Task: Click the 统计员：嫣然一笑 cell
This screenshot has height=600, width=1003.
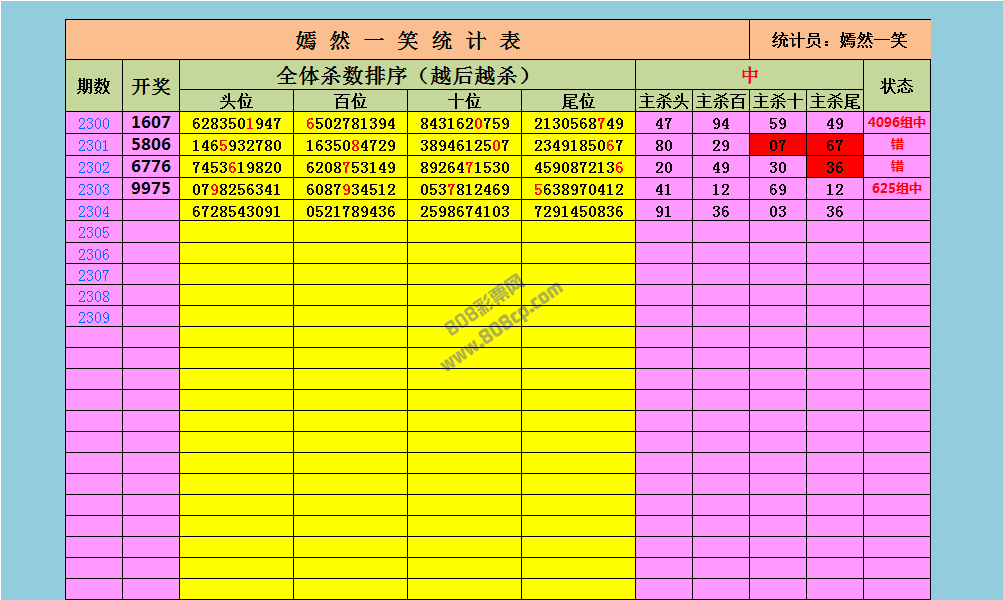Action: 840,40
